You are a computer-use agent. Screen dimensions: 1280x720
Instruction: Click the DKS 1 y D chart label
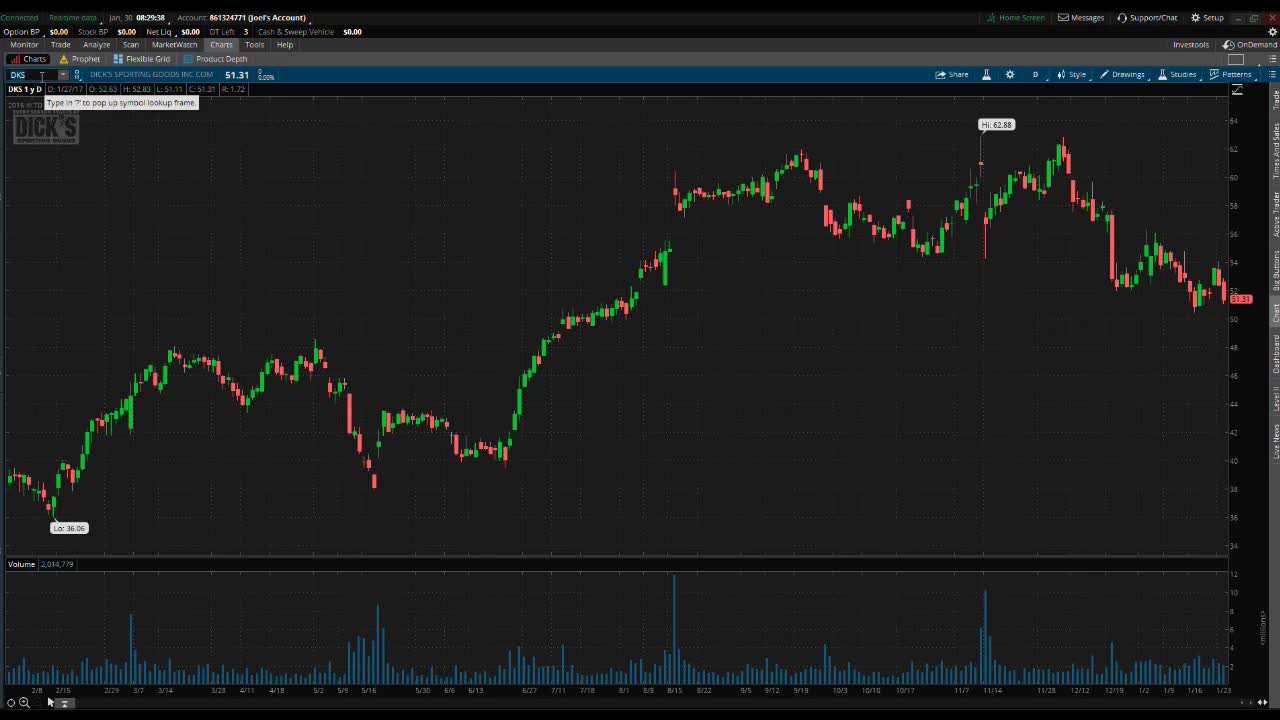click(25, 89)
